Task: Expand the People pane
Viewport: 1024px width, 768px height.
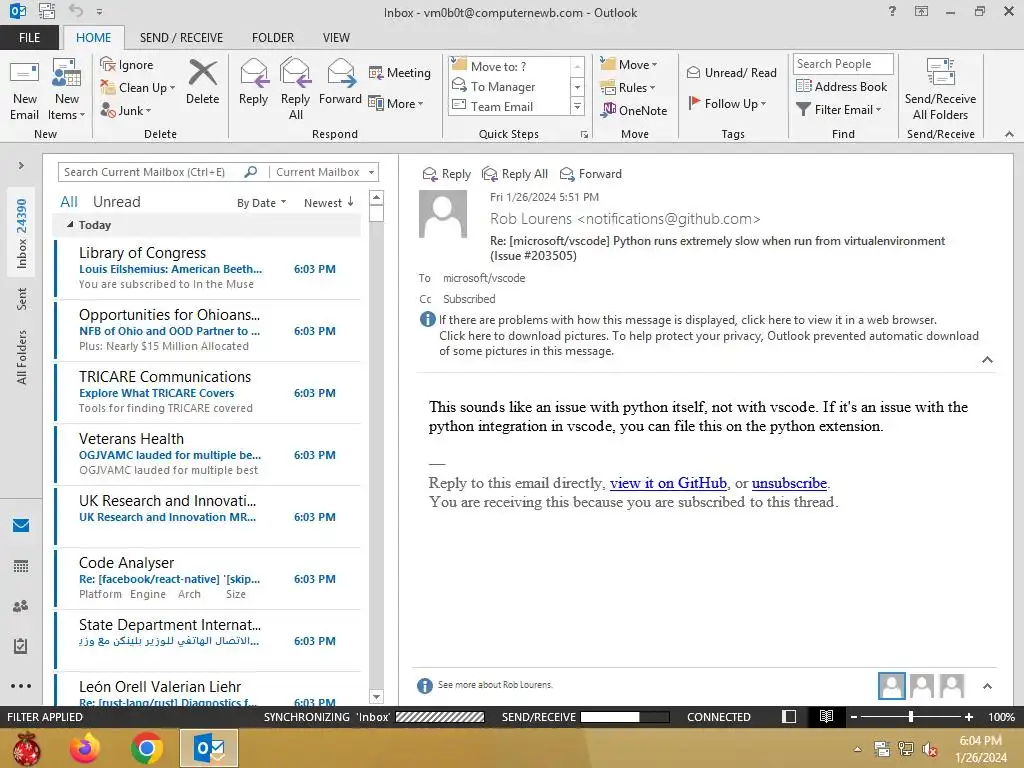Action: [987, 686]
